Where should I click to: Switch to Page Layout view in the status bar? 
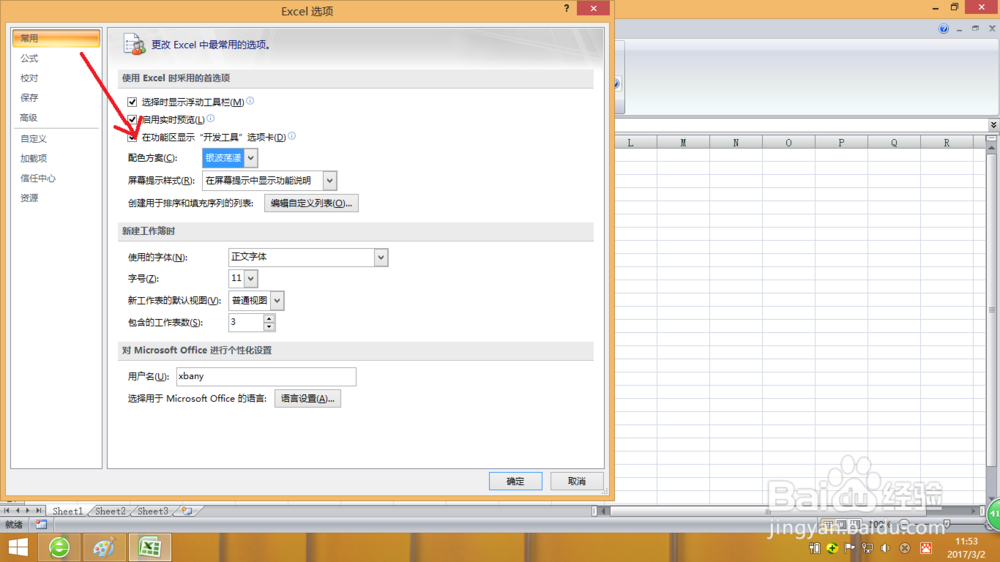pyautogui.click(x=842, y=524)
